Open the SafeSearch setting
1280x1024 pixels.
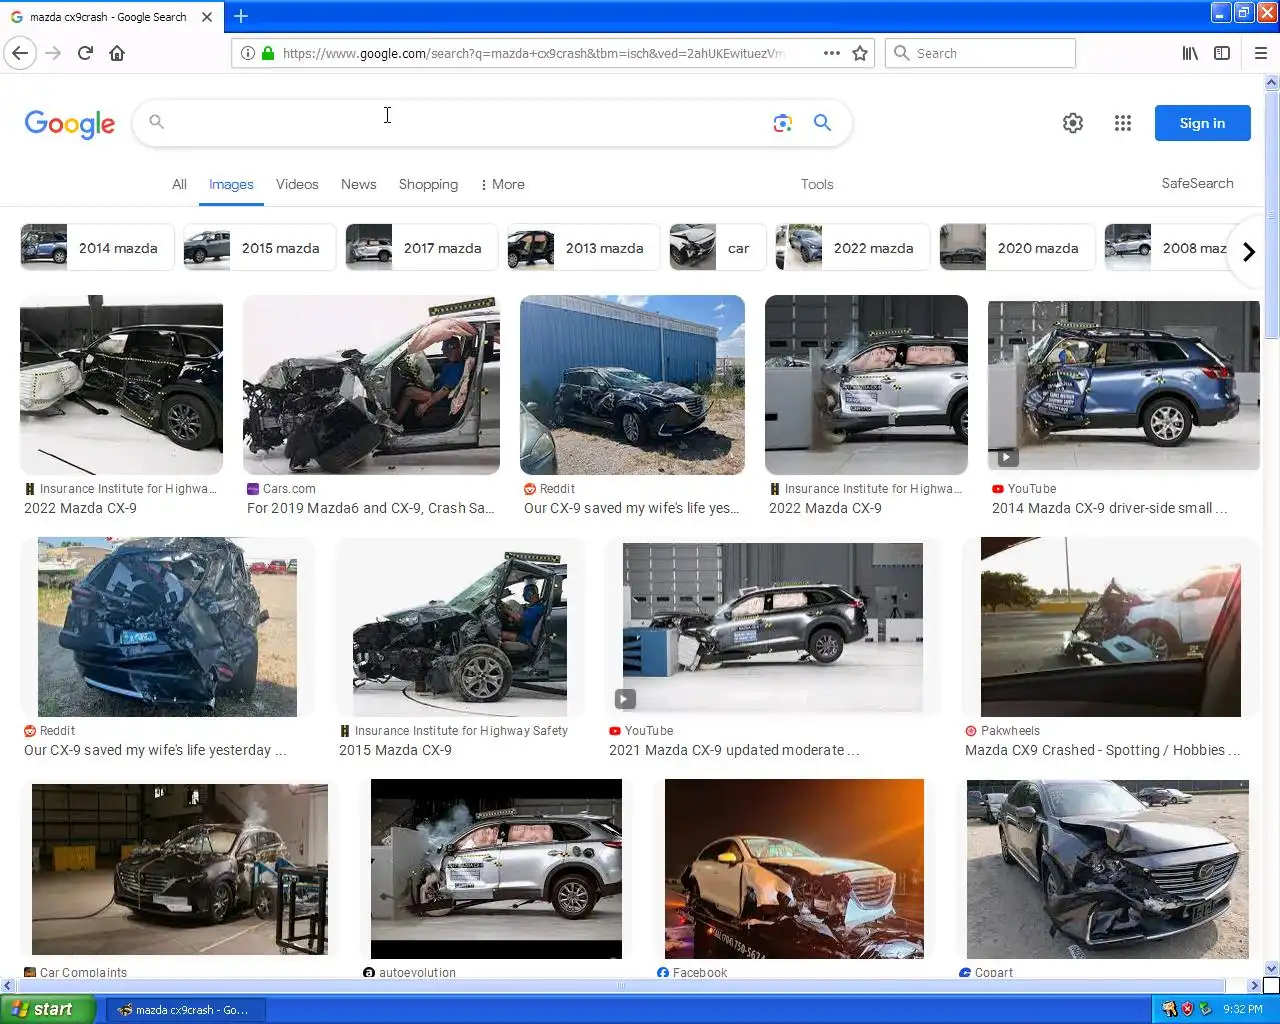1197,183
